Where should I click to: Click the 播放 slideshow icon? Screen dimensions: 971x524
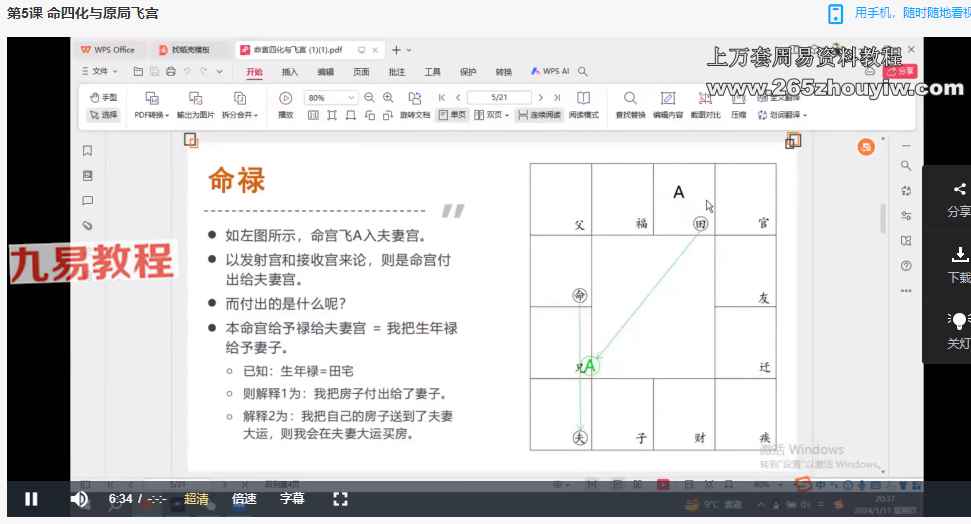click(x=285, y=105)
